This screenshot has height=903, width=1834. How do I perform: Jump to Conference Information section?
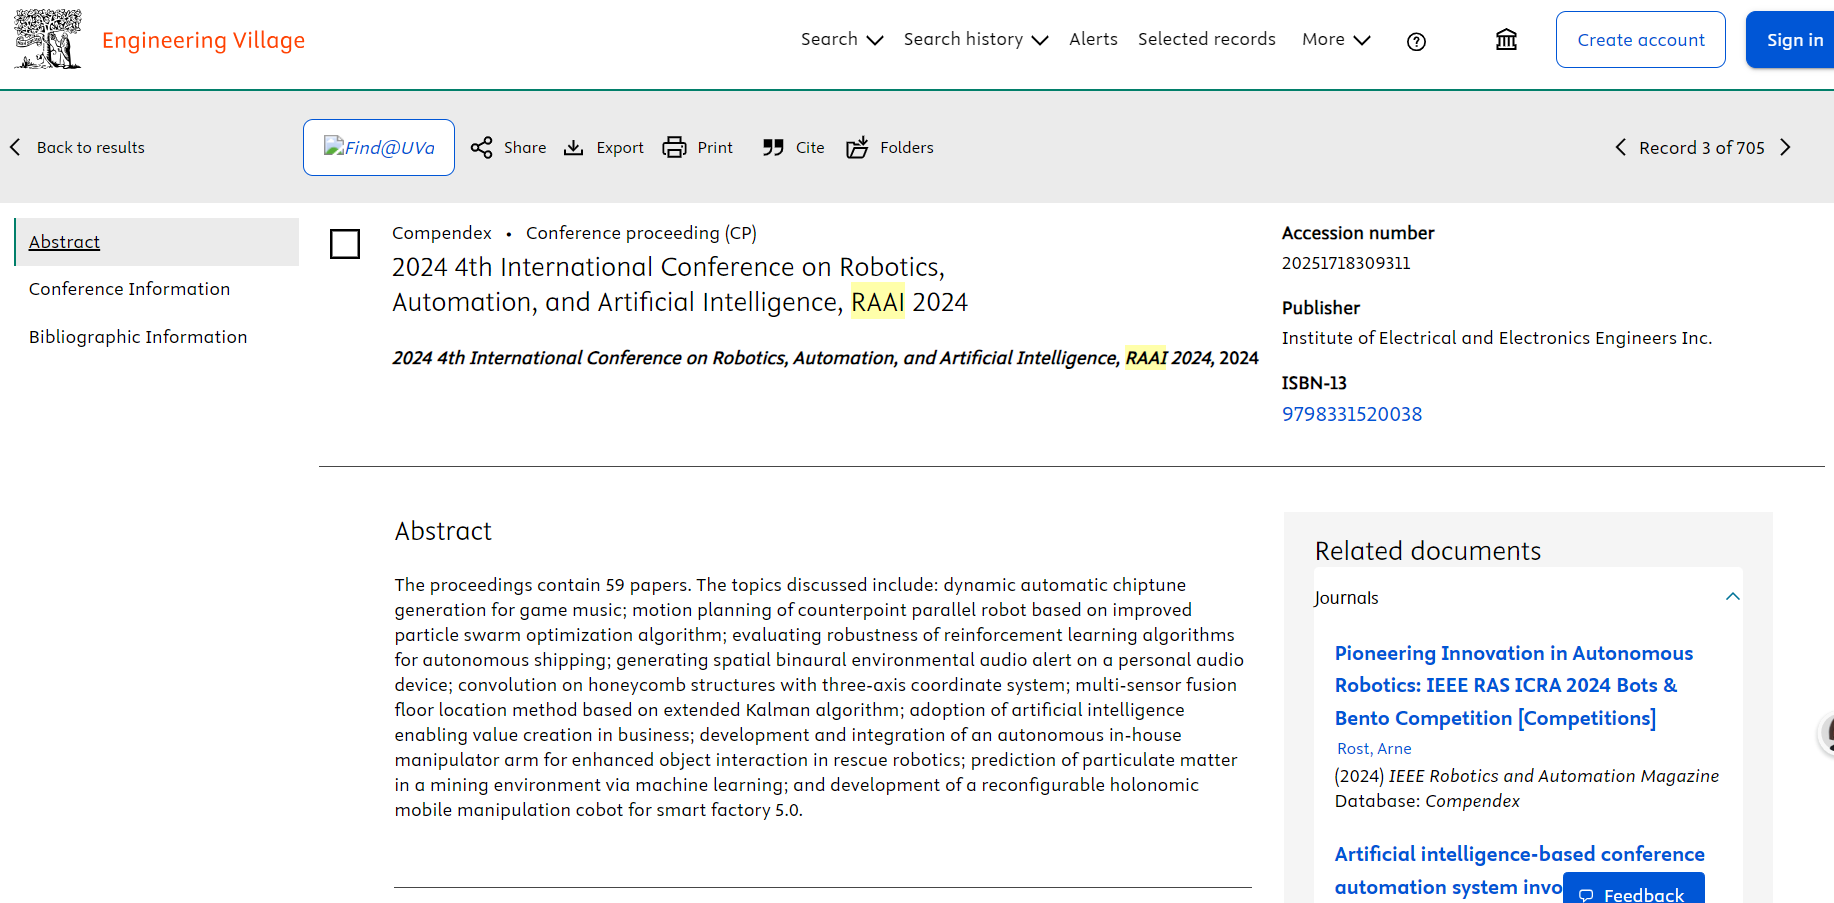click(x=129, y=289)
